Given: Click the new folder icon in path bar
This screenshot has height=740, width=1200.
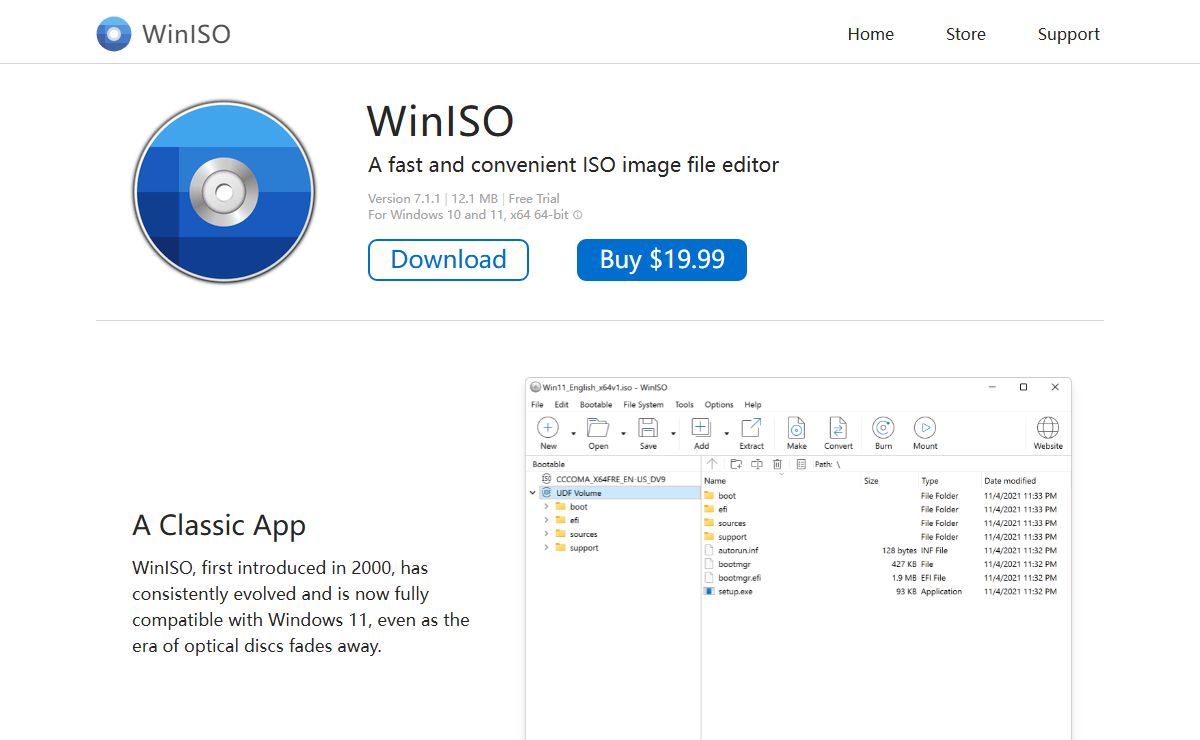Looking at the screenshot, I should pos(736,464).
